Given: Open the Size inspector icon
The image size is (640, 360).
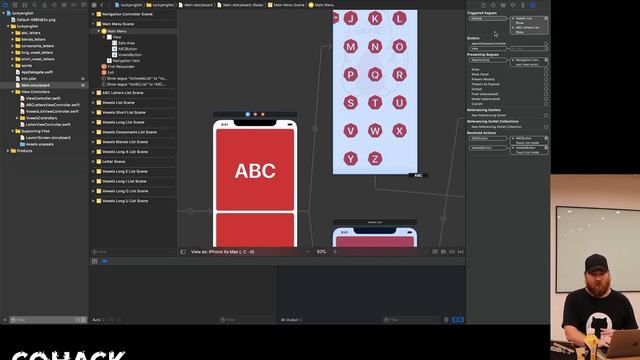Looking at the screenshot, I should click(x=523, y=5).
